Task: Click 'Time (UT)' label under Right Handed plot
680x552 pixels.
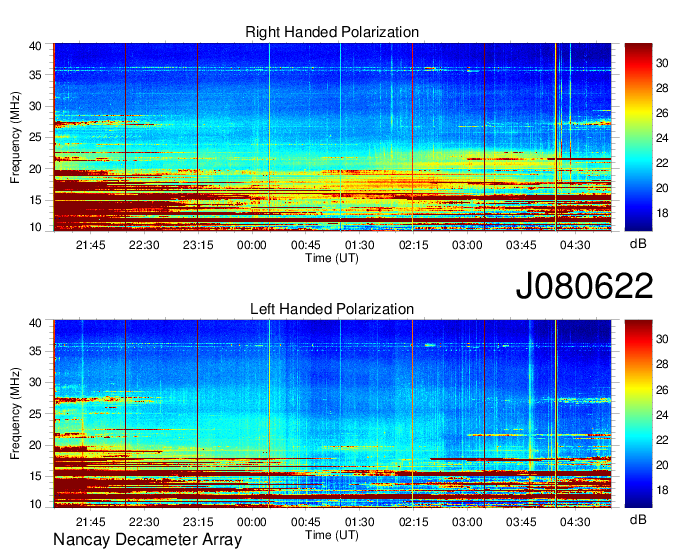Action: (332, 258)
